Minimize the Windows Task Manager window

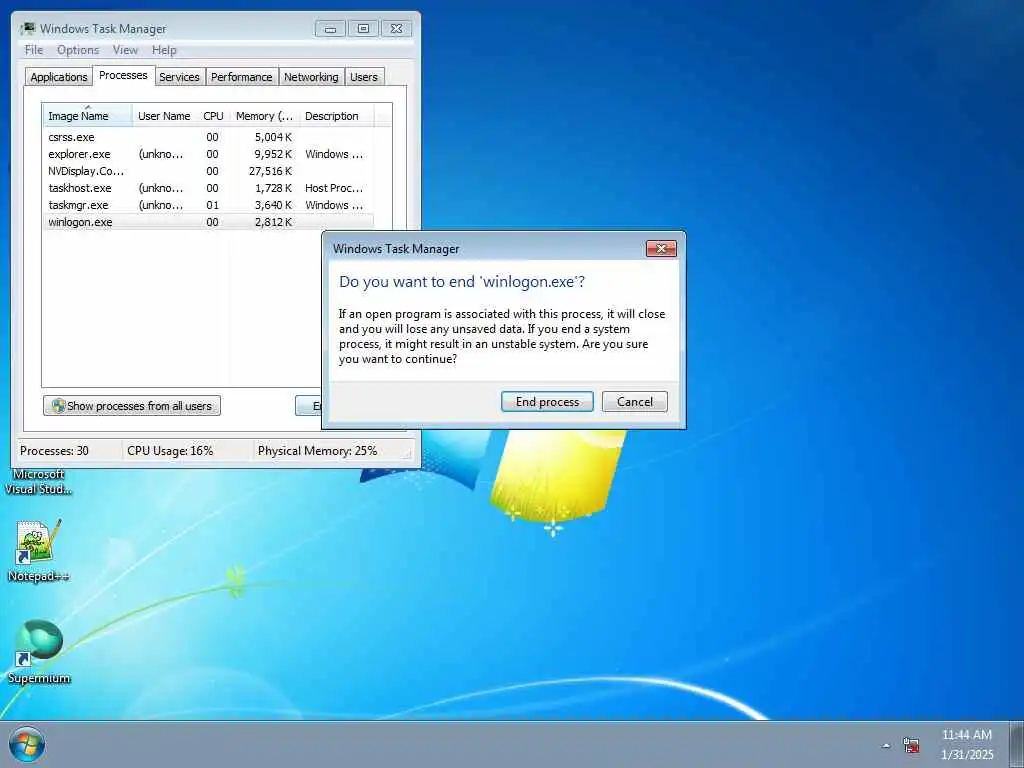coord(330,29)
